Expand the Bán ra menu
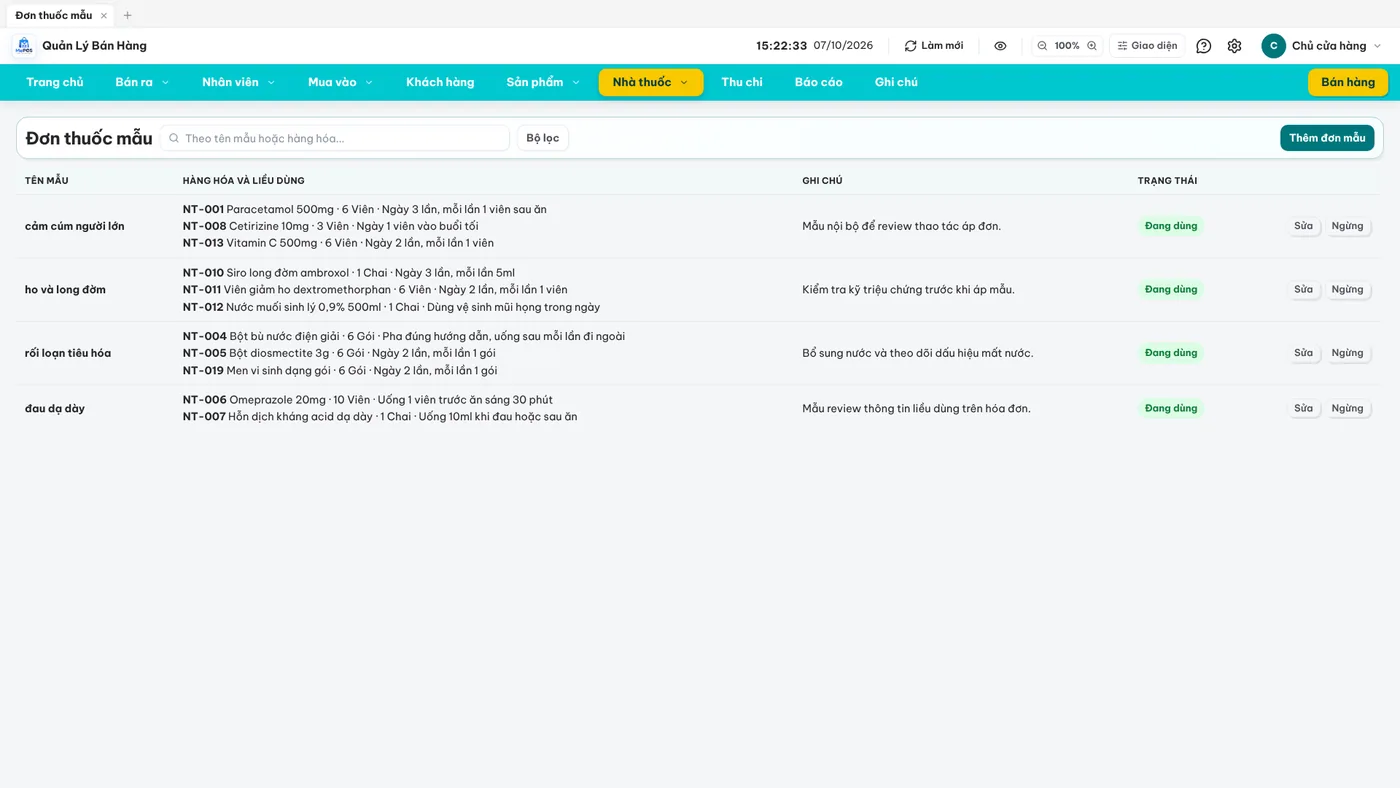This screenshot has width=1400, height=788. tap(142, 82)
